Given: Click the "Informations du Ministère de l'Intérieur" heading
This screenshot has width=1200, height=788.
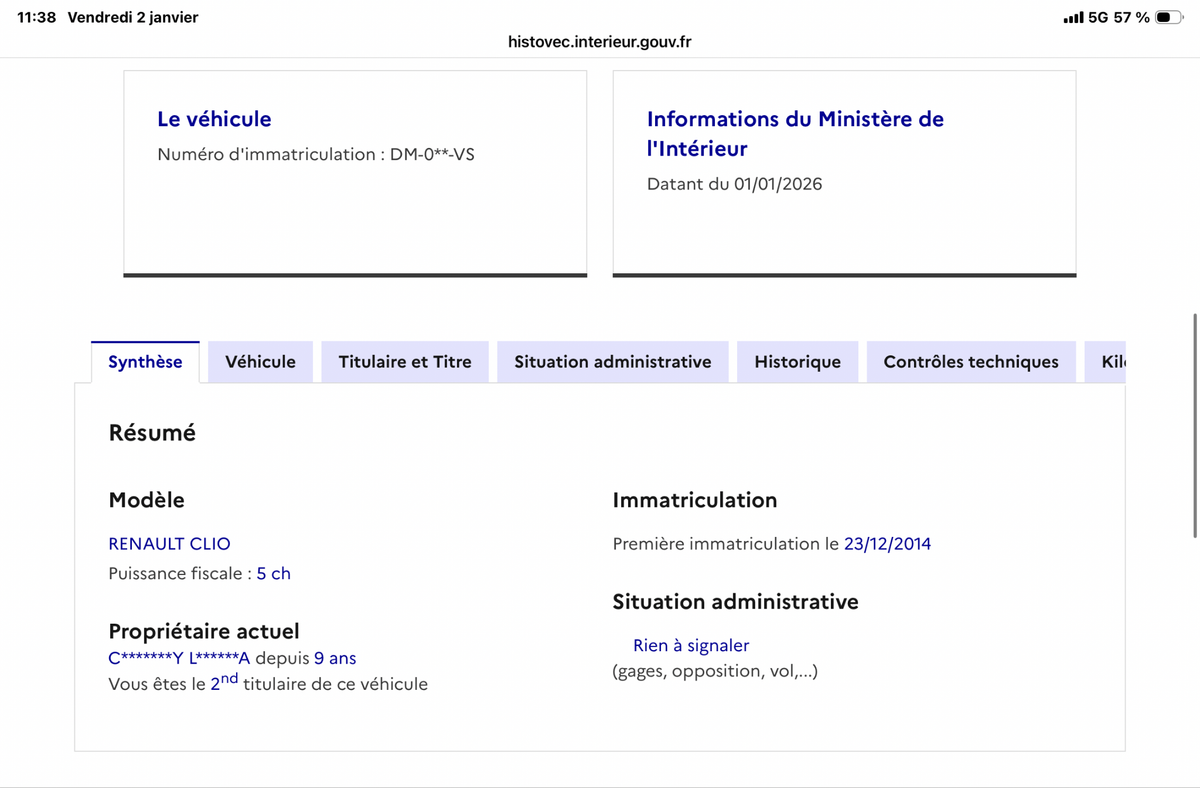Looking at the screenshot, I should [x=795, y=133].
